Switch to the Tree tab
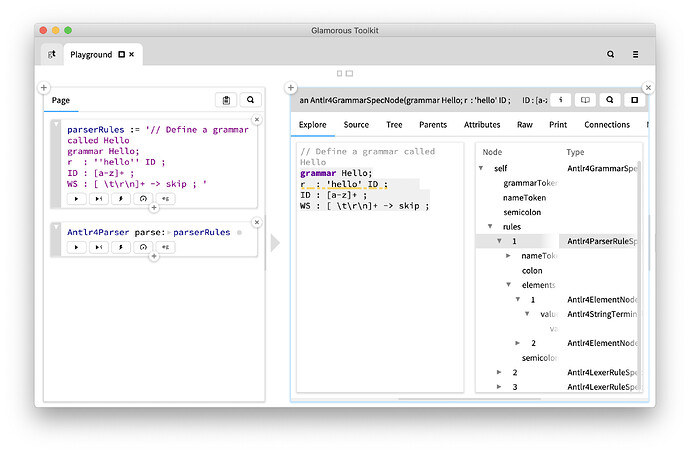The height and width of the screenshot is (453, 690). click(x=394, y=125)
